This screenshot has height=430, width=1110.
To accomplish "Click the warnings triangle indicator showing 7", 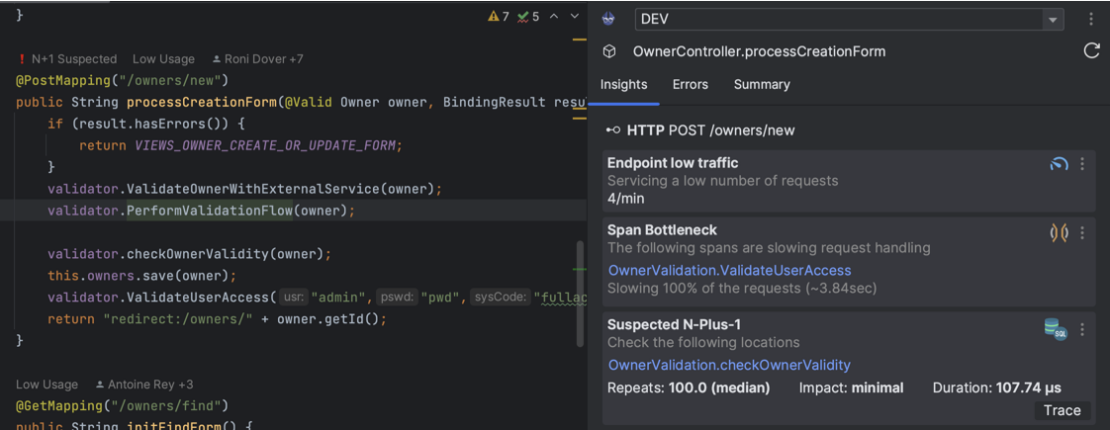I will point(498,16).
